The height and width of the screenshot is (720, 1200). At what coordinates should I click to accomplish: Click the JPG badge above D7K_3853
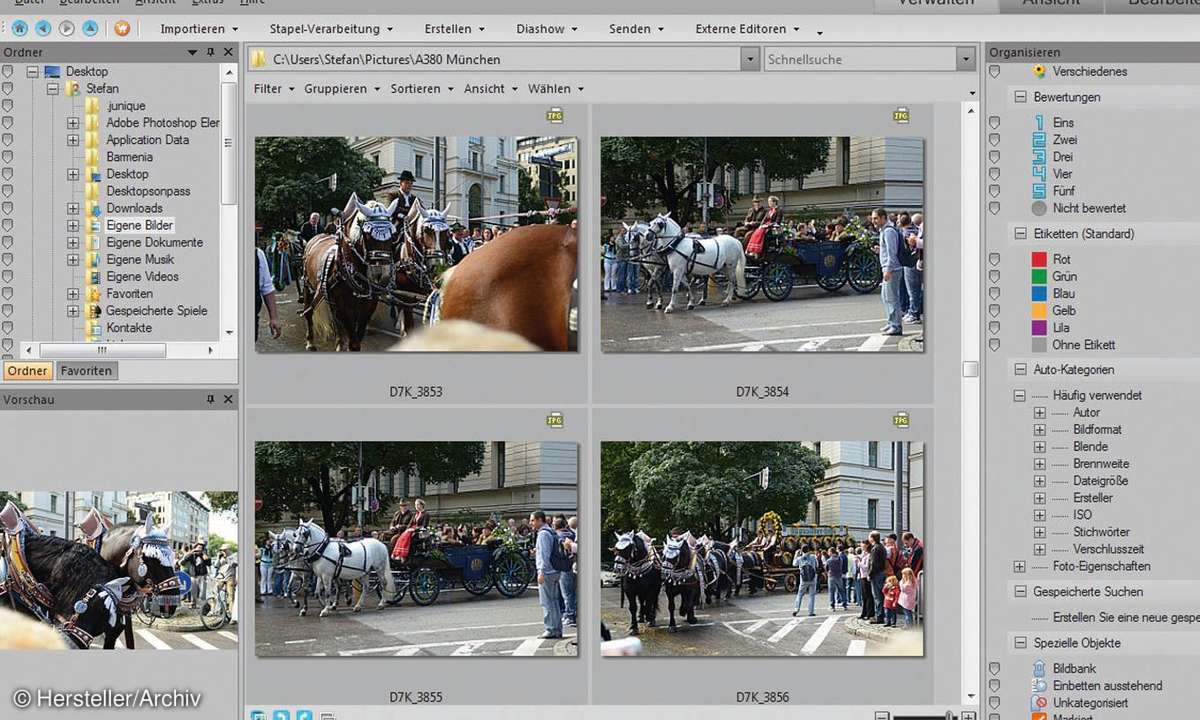[x=555, y=116]
